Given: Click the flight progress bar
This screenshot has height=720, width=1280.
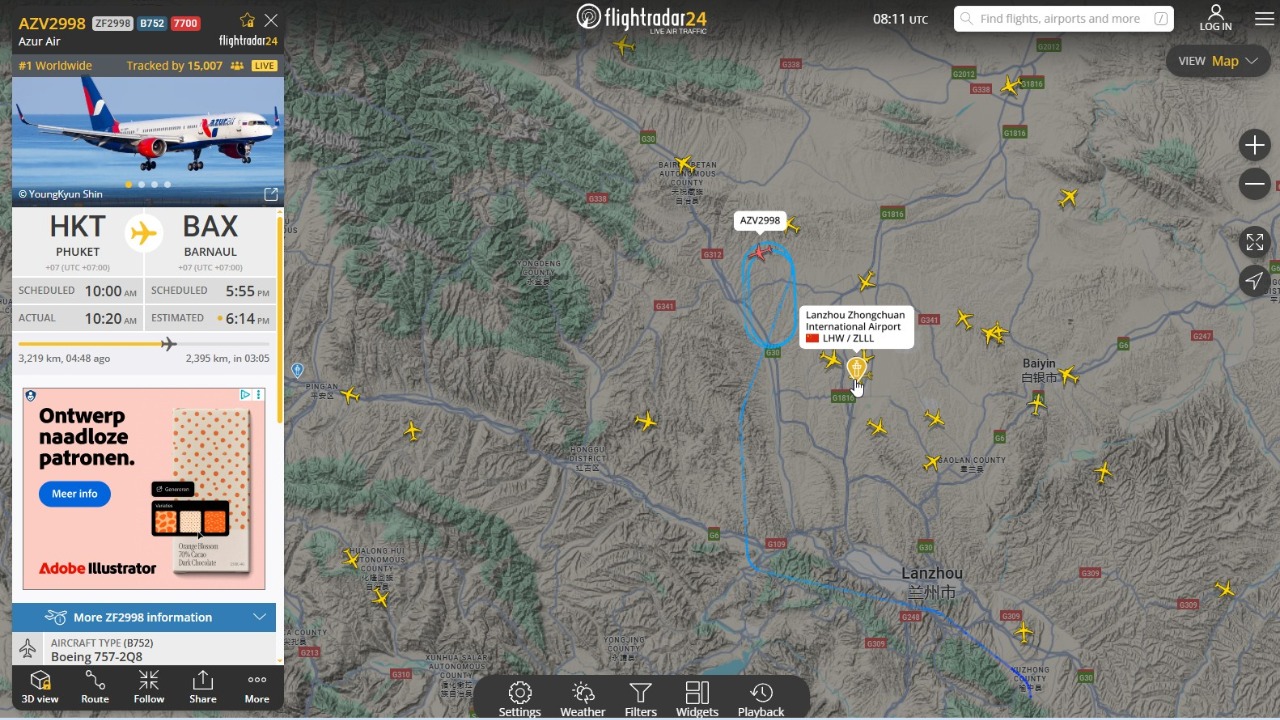Looking at the screenshot, I should coord(144,344).
